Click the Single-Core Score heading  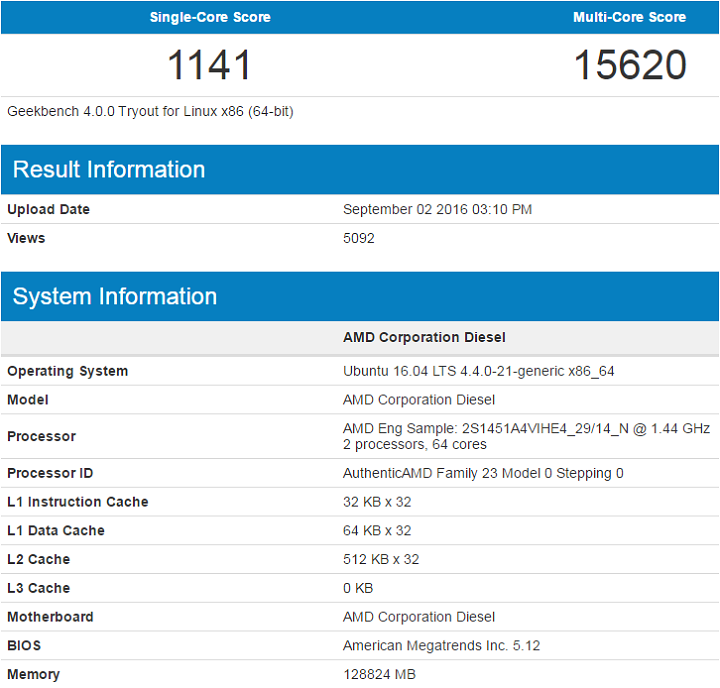point(210,17)
